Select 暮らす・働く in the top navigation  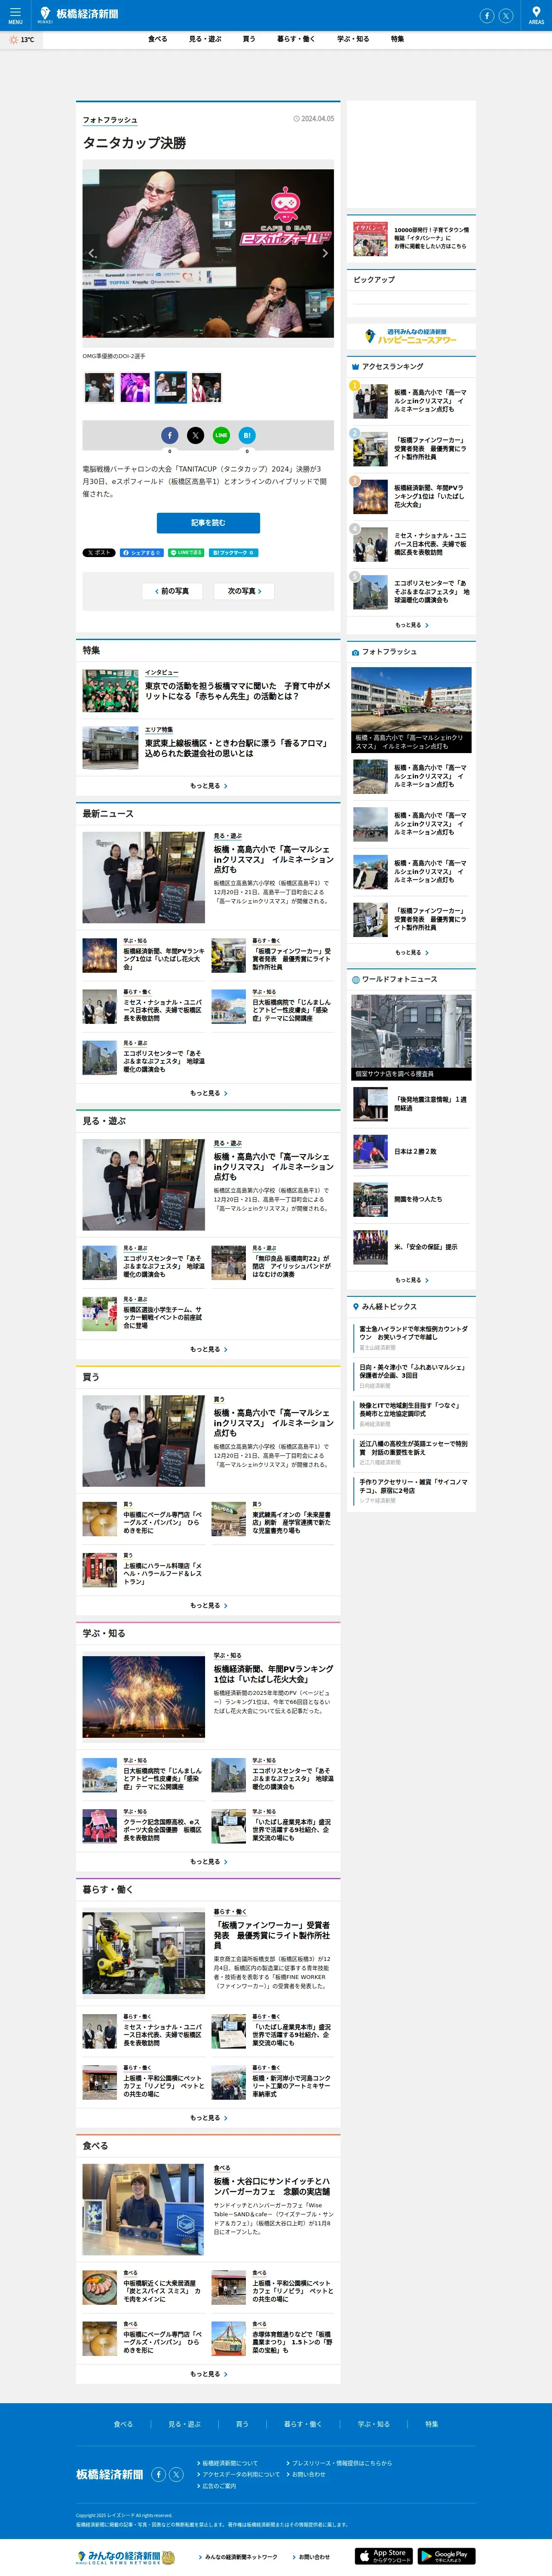click(296, 39)
